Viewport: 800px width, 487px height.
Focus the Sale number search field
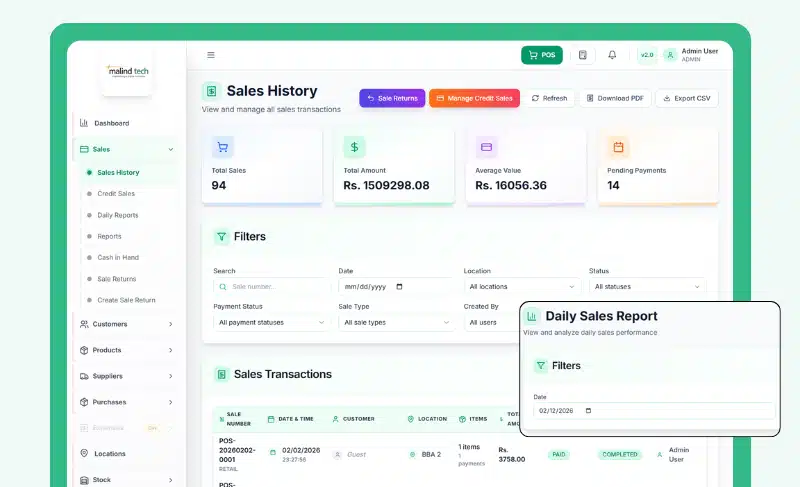pos(271,287)
